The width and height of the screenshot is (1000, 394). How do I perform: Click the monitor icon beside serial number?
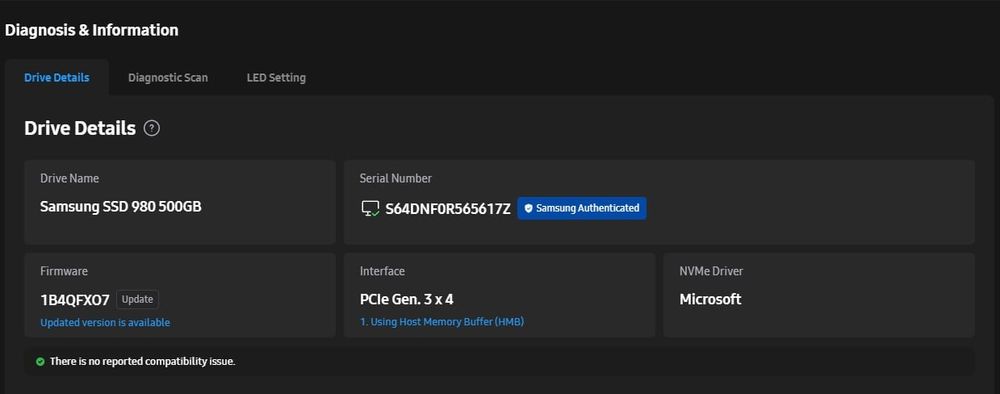click(371, 208)
